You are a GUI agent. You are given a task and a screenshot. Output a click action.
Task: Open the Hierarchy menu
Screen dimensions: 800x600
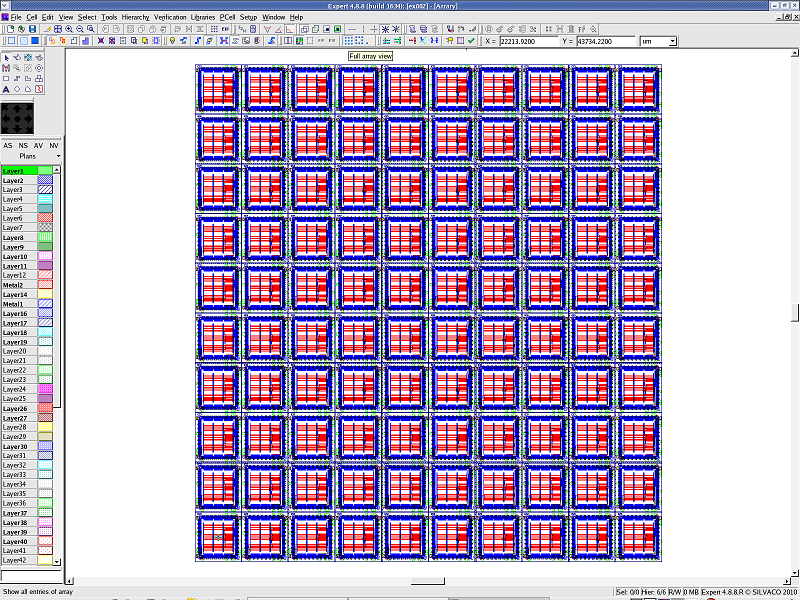(x=135, y=17)
